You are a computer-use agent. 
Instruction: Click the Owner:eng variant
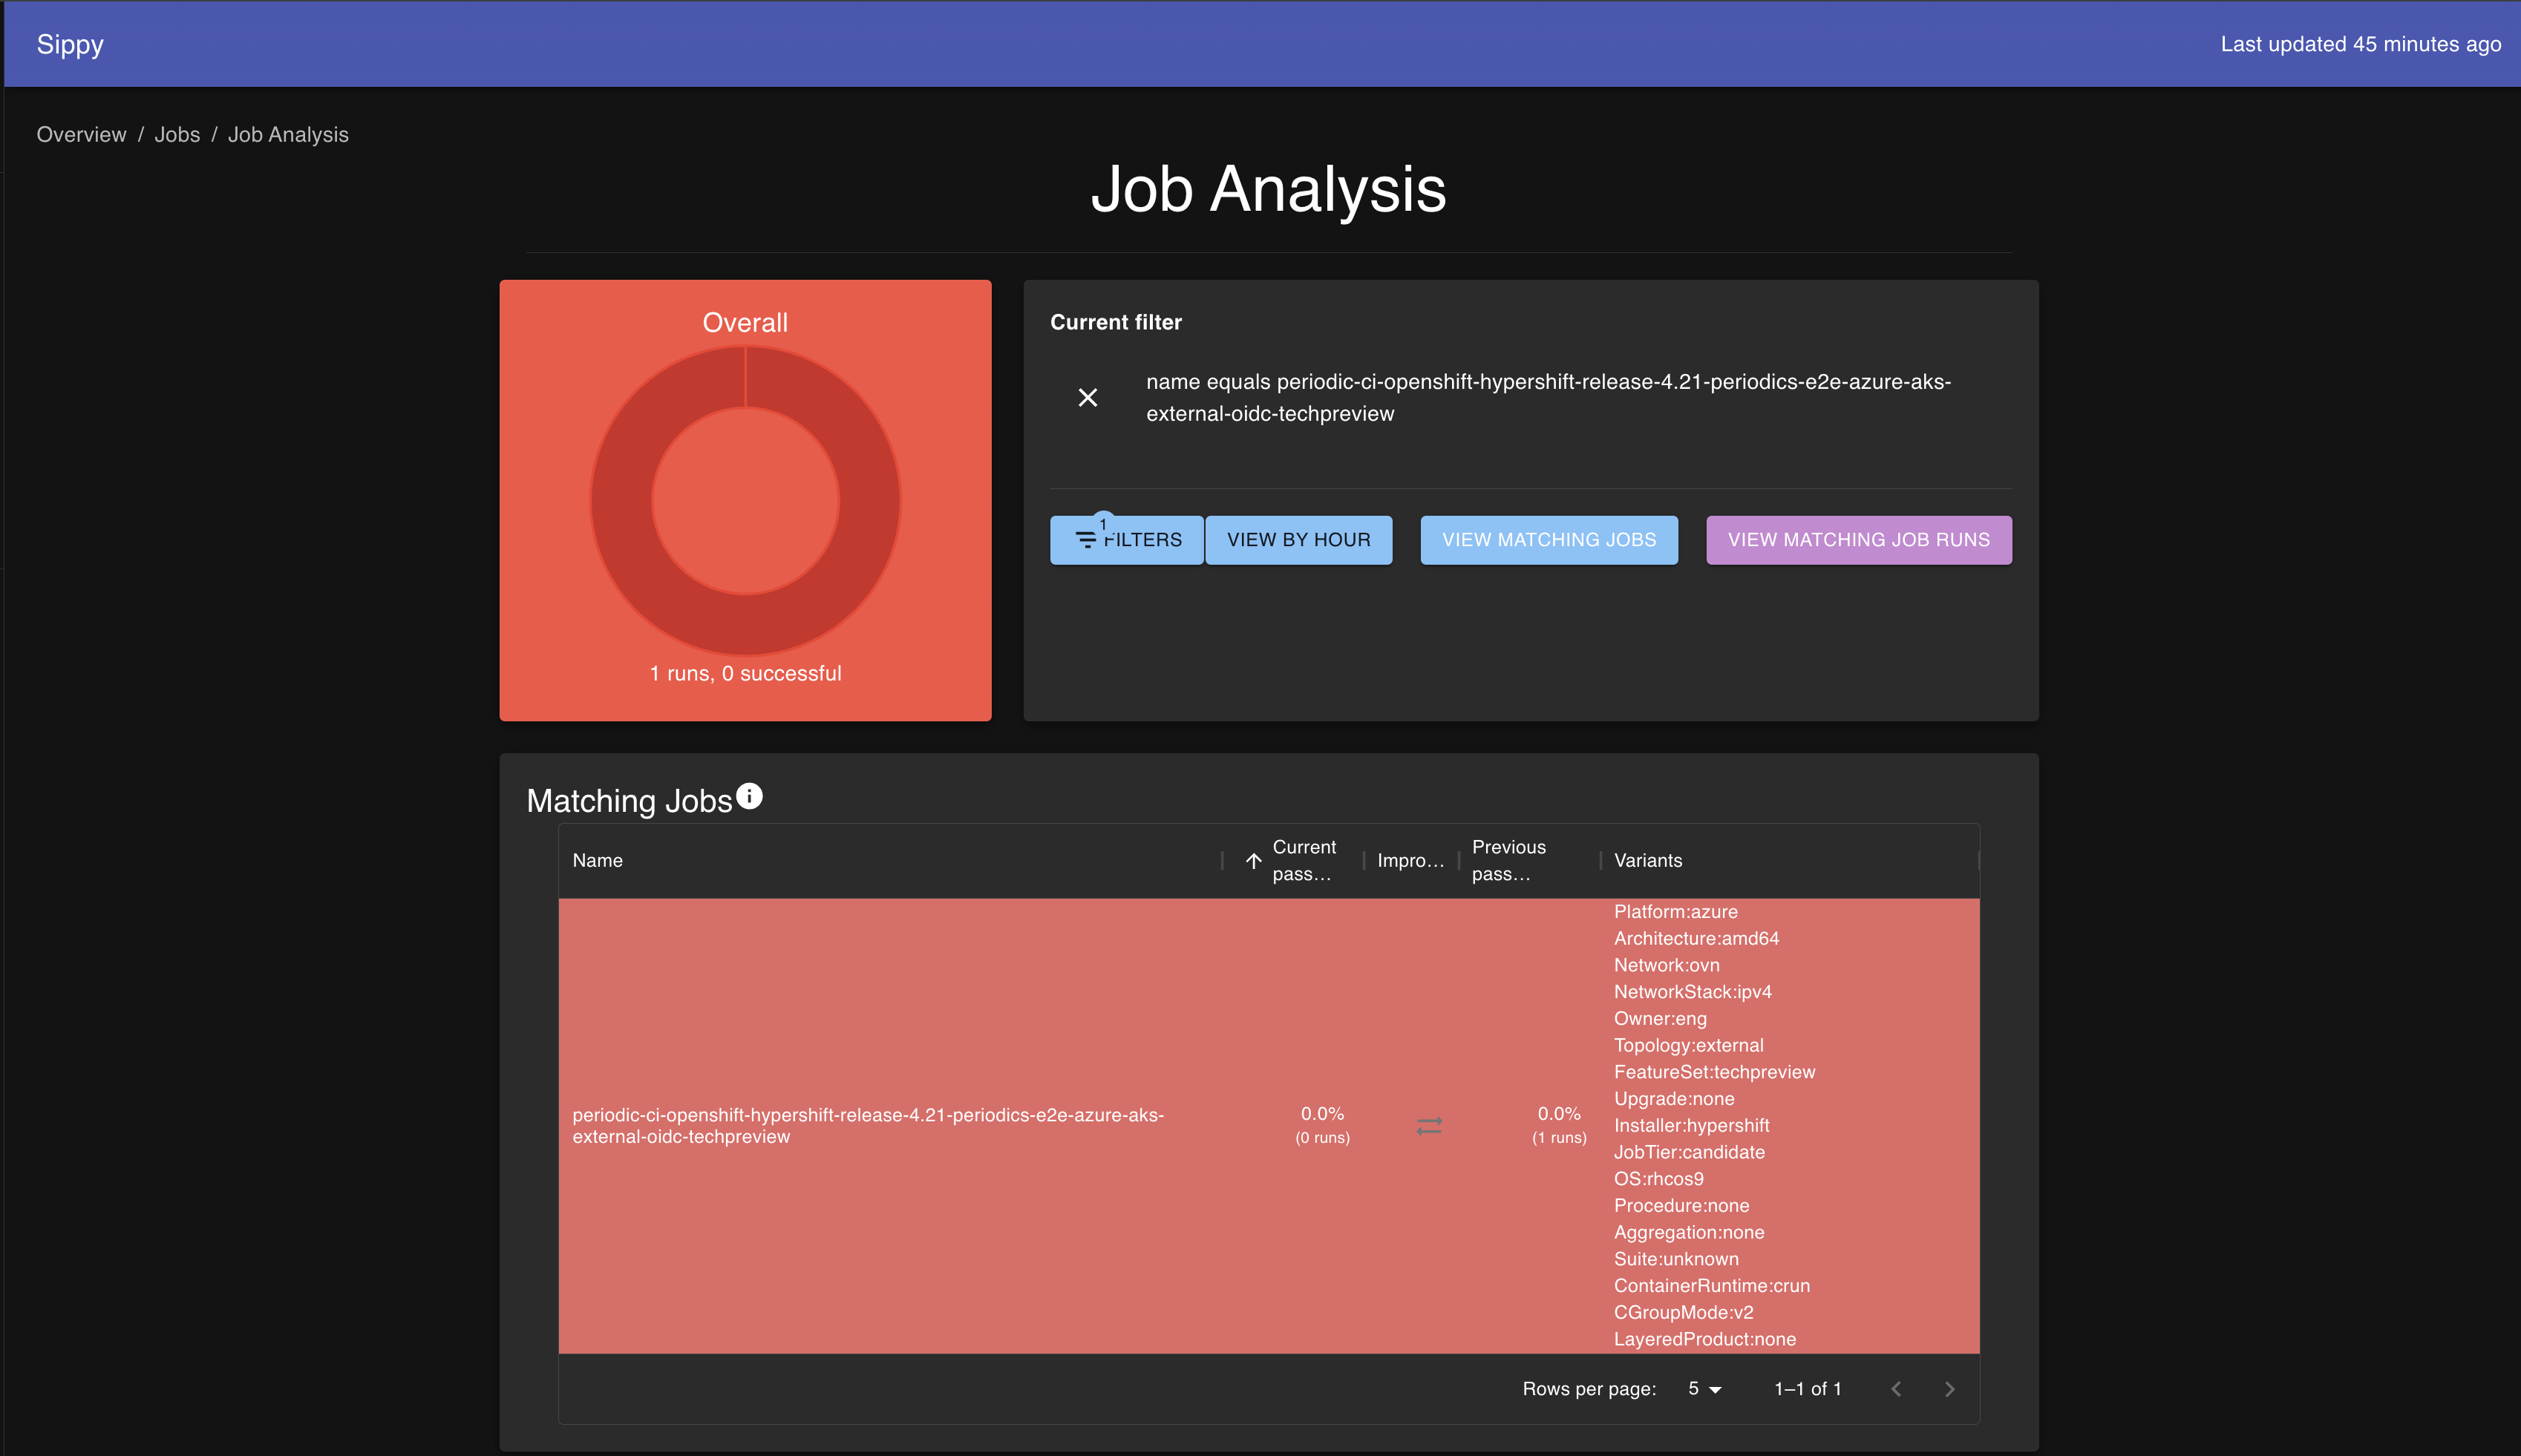(x=1660, y=1019)
